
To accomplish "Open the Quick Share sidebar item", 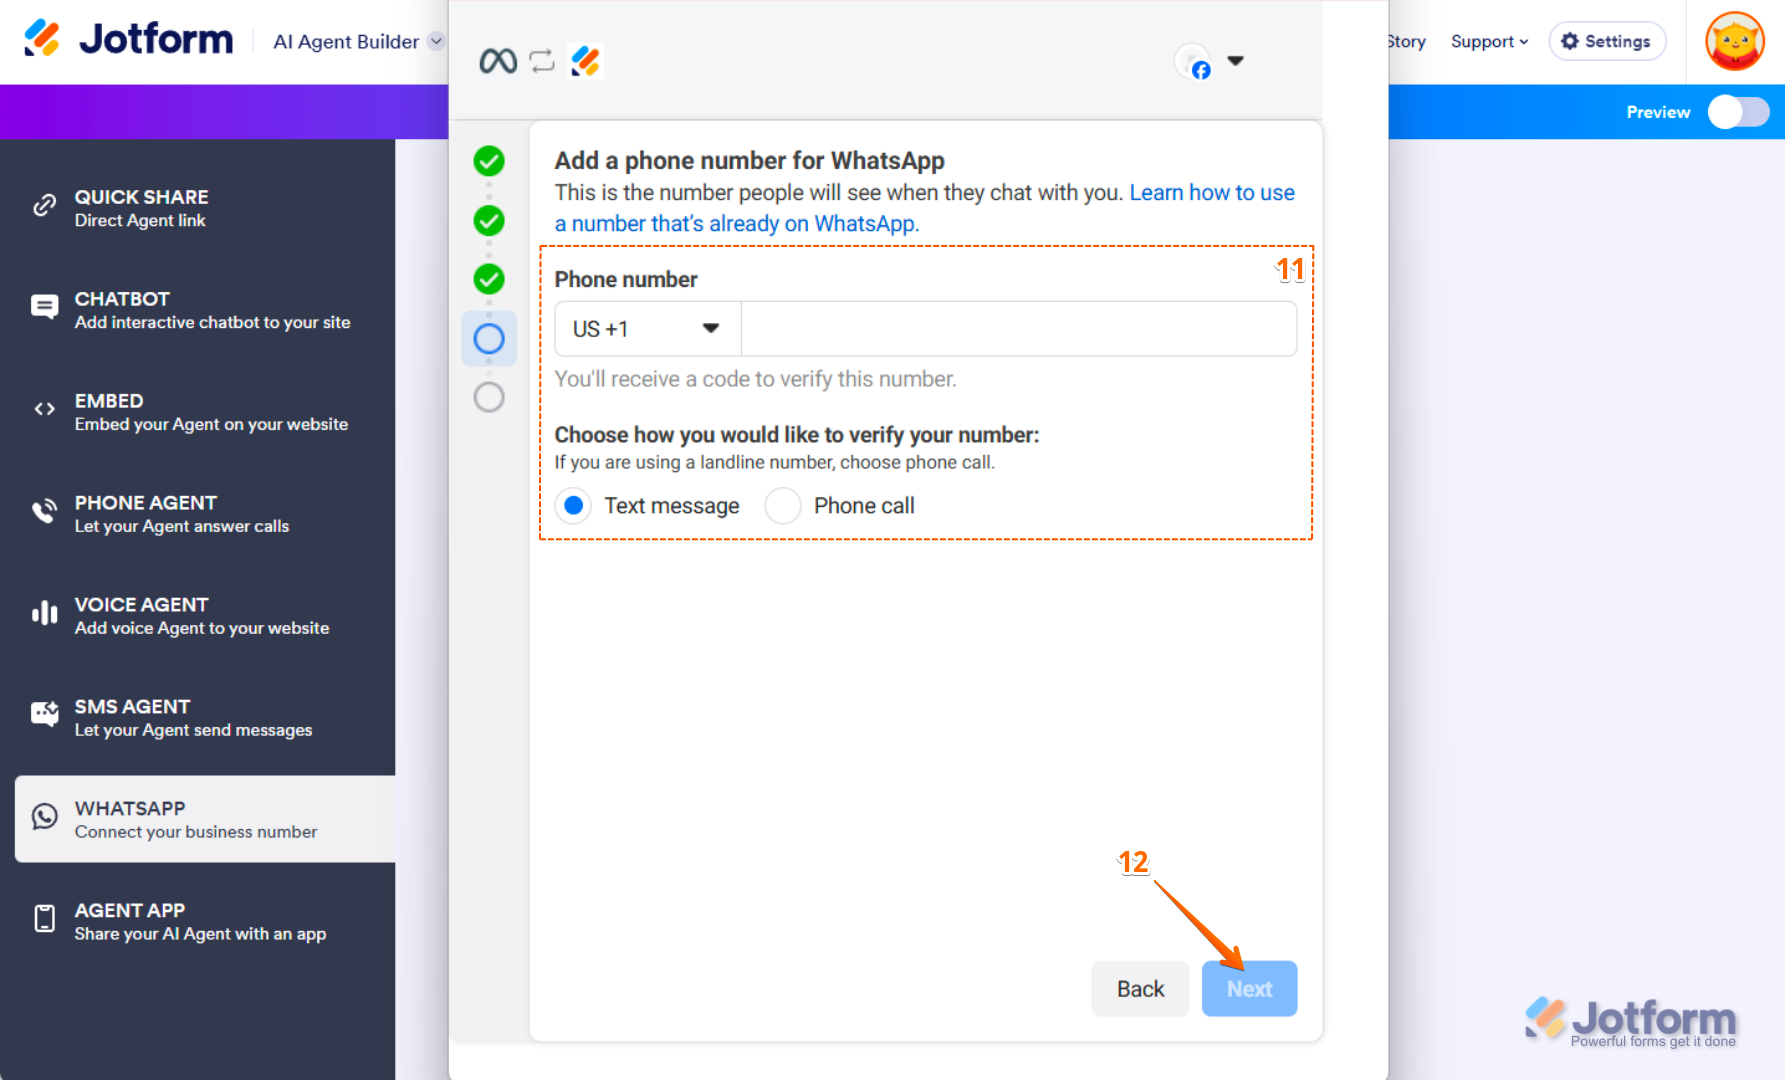I will coord(205,208).
